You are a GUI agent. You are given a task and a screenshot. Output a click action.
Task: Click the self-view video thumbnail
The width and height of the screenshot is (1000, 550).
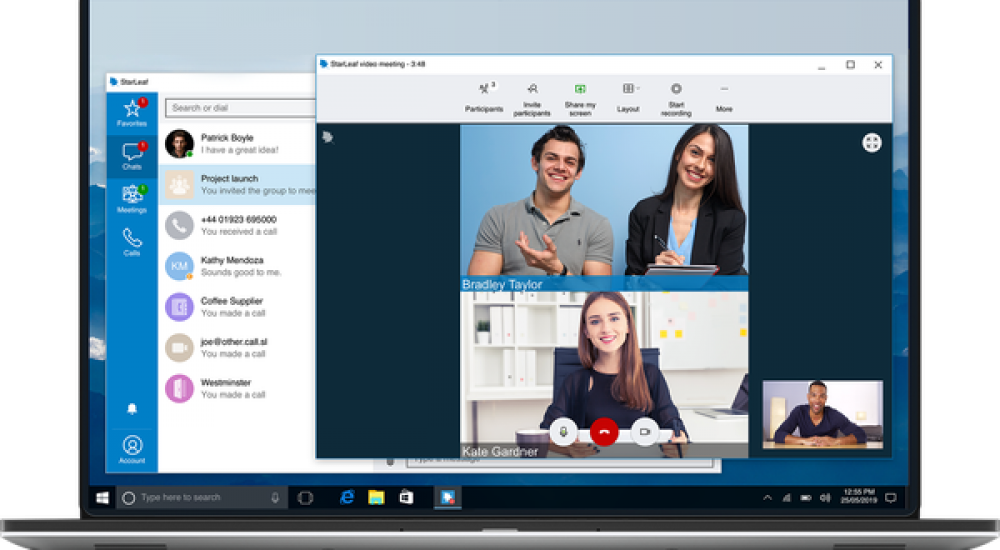(822, 413)
